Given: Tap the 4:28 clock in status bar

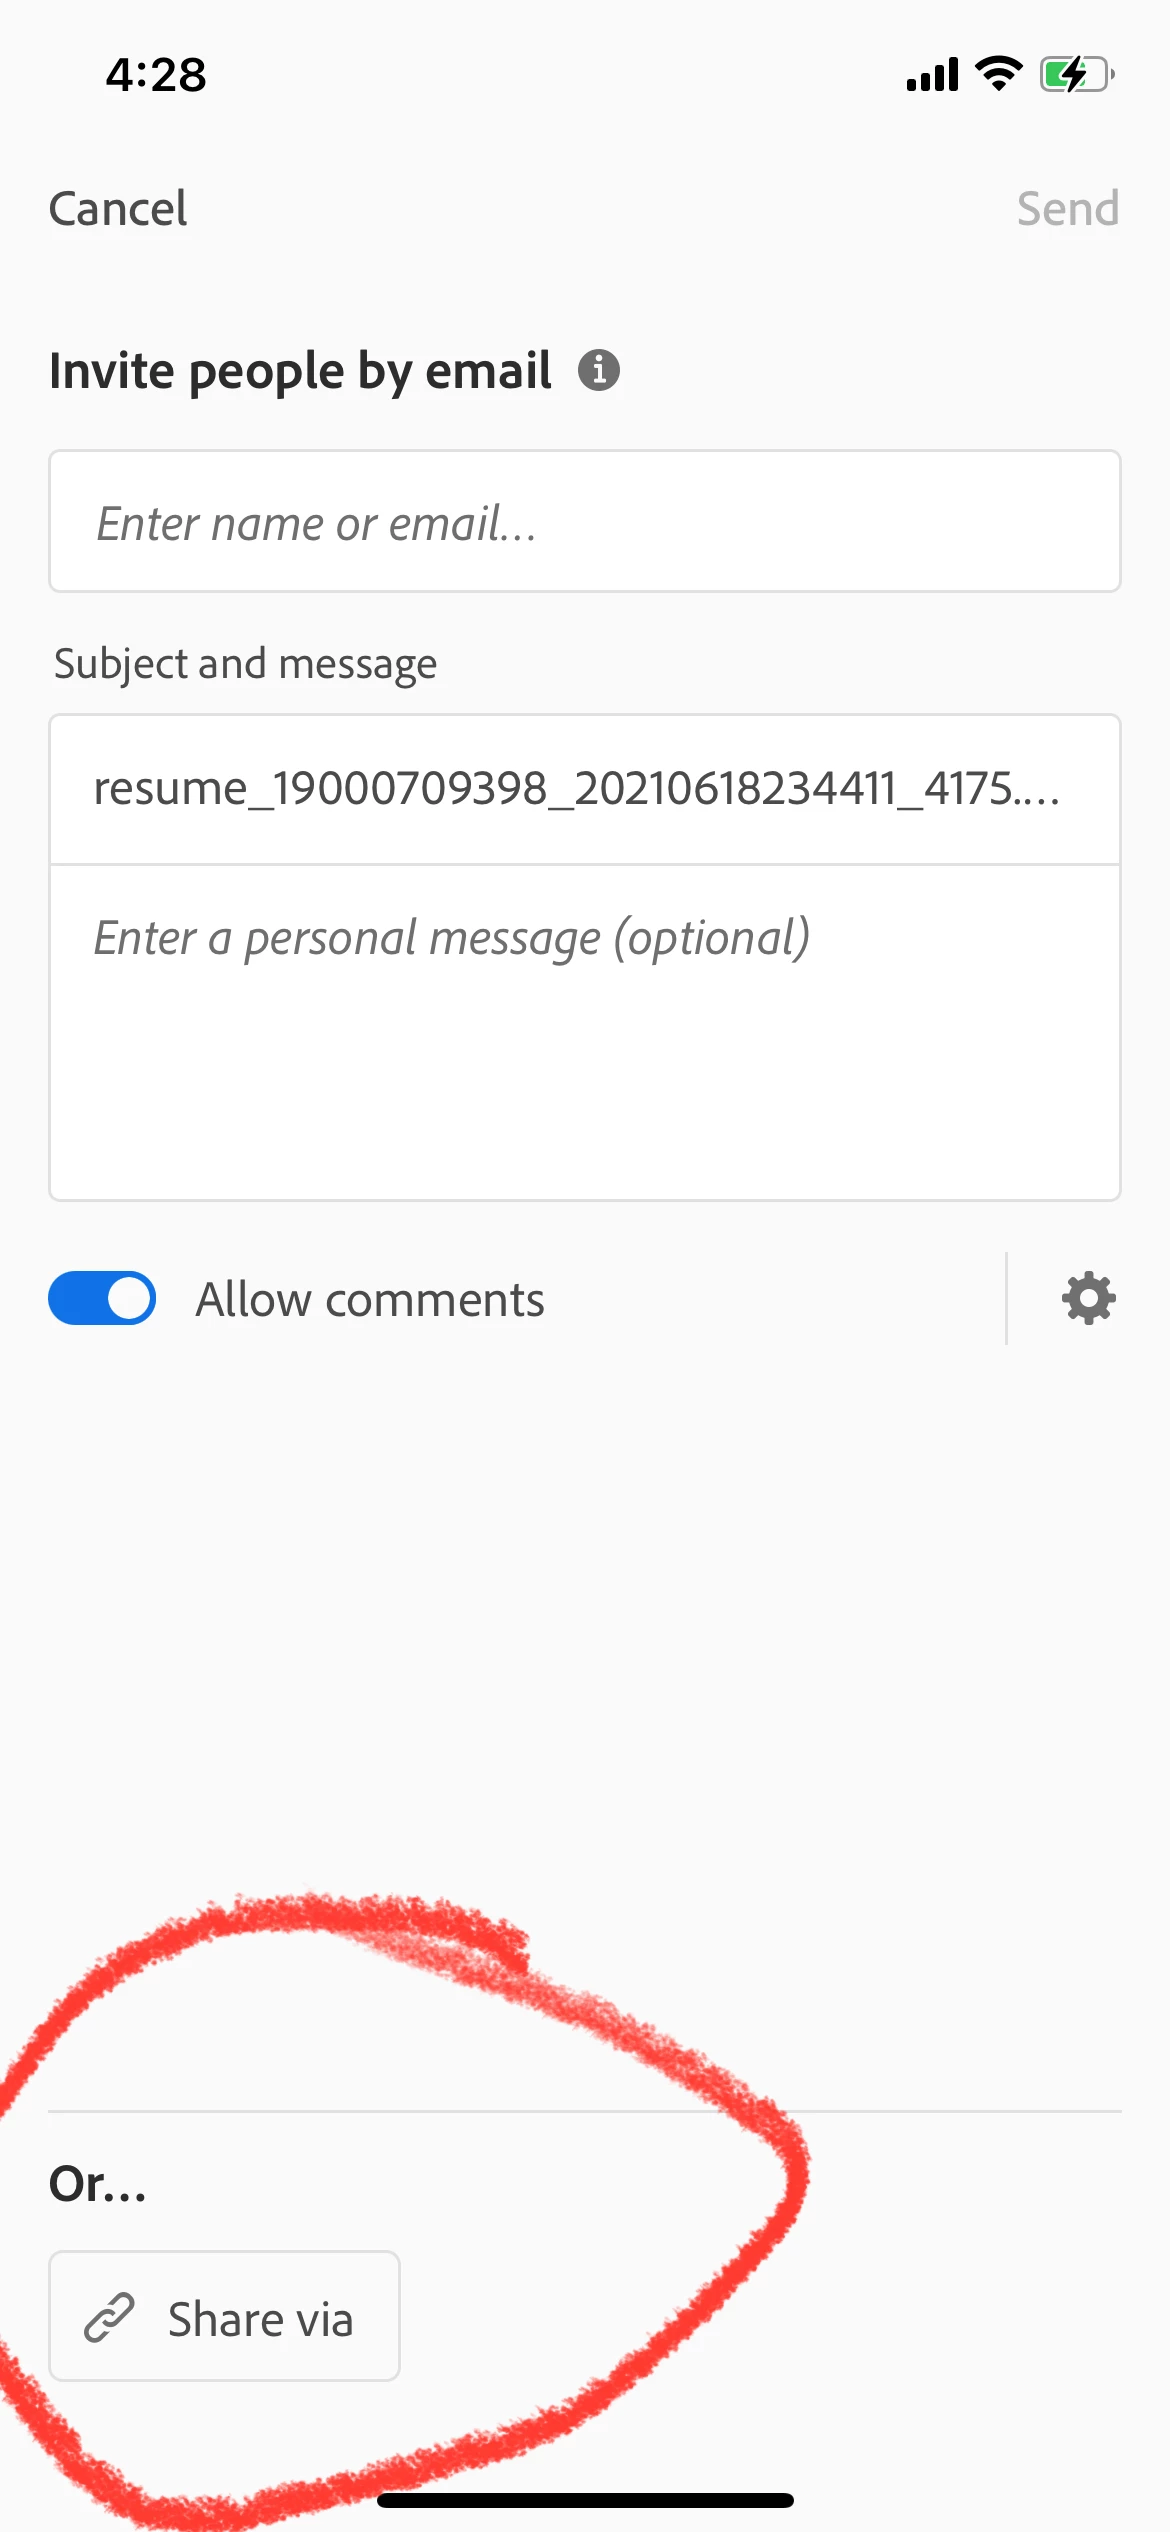Looking at the screenshot, I should coord(156,75).
